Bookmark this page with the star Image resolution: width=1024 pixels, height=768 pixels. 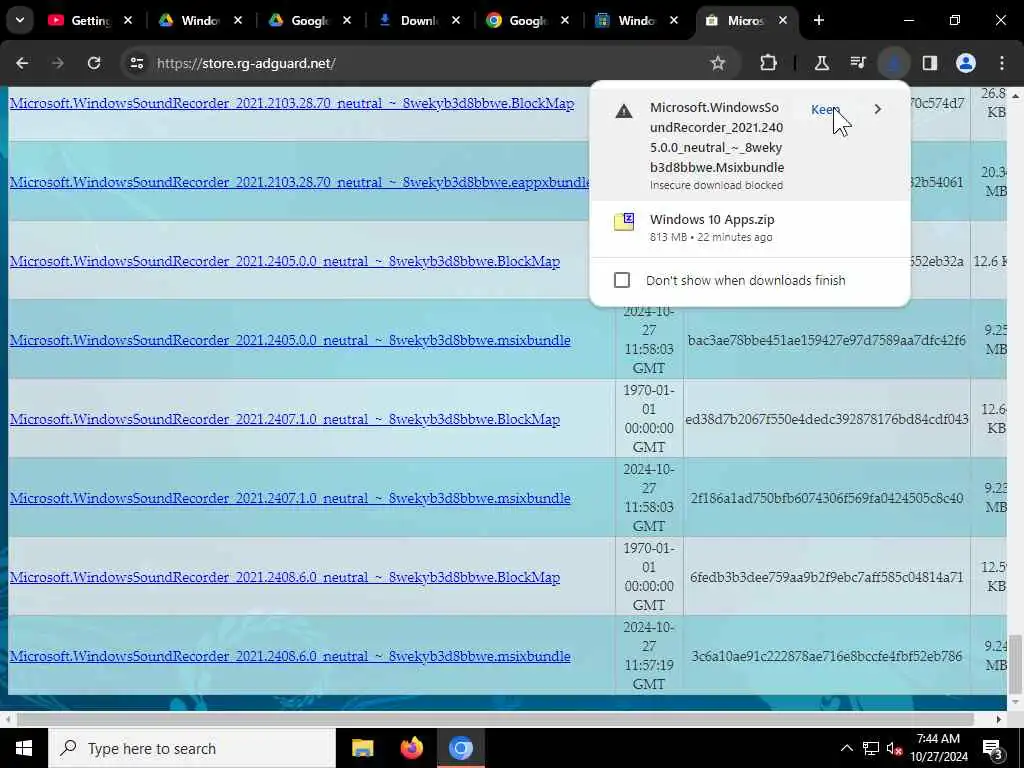coord(718,63)
